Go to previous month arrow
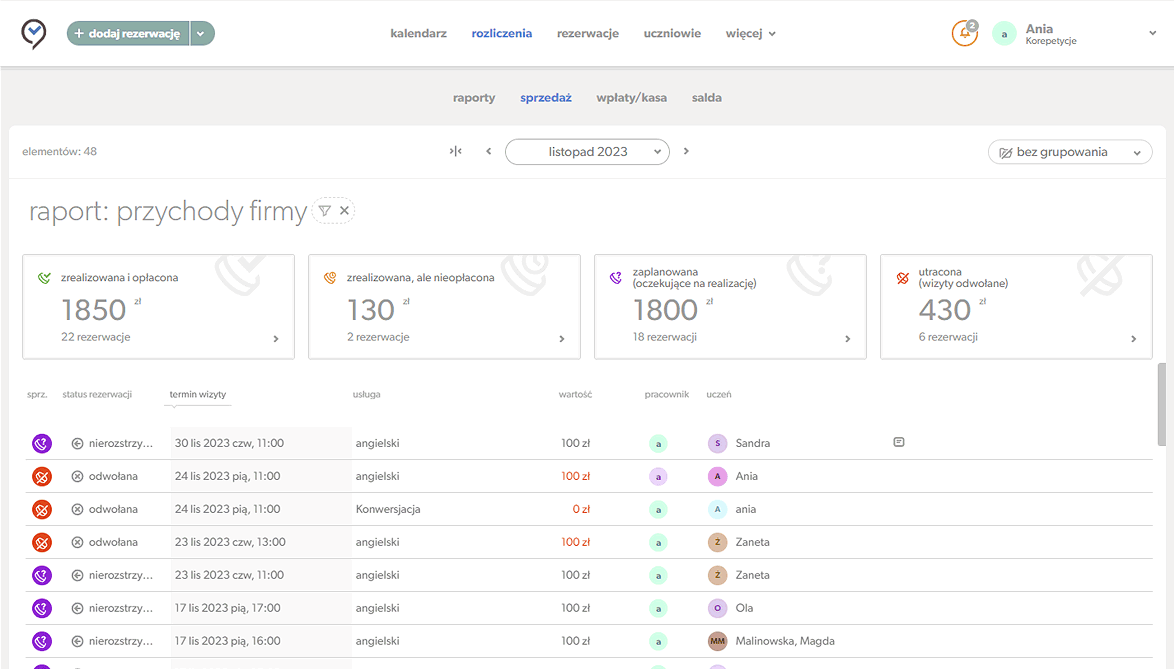 coord(489,152)
